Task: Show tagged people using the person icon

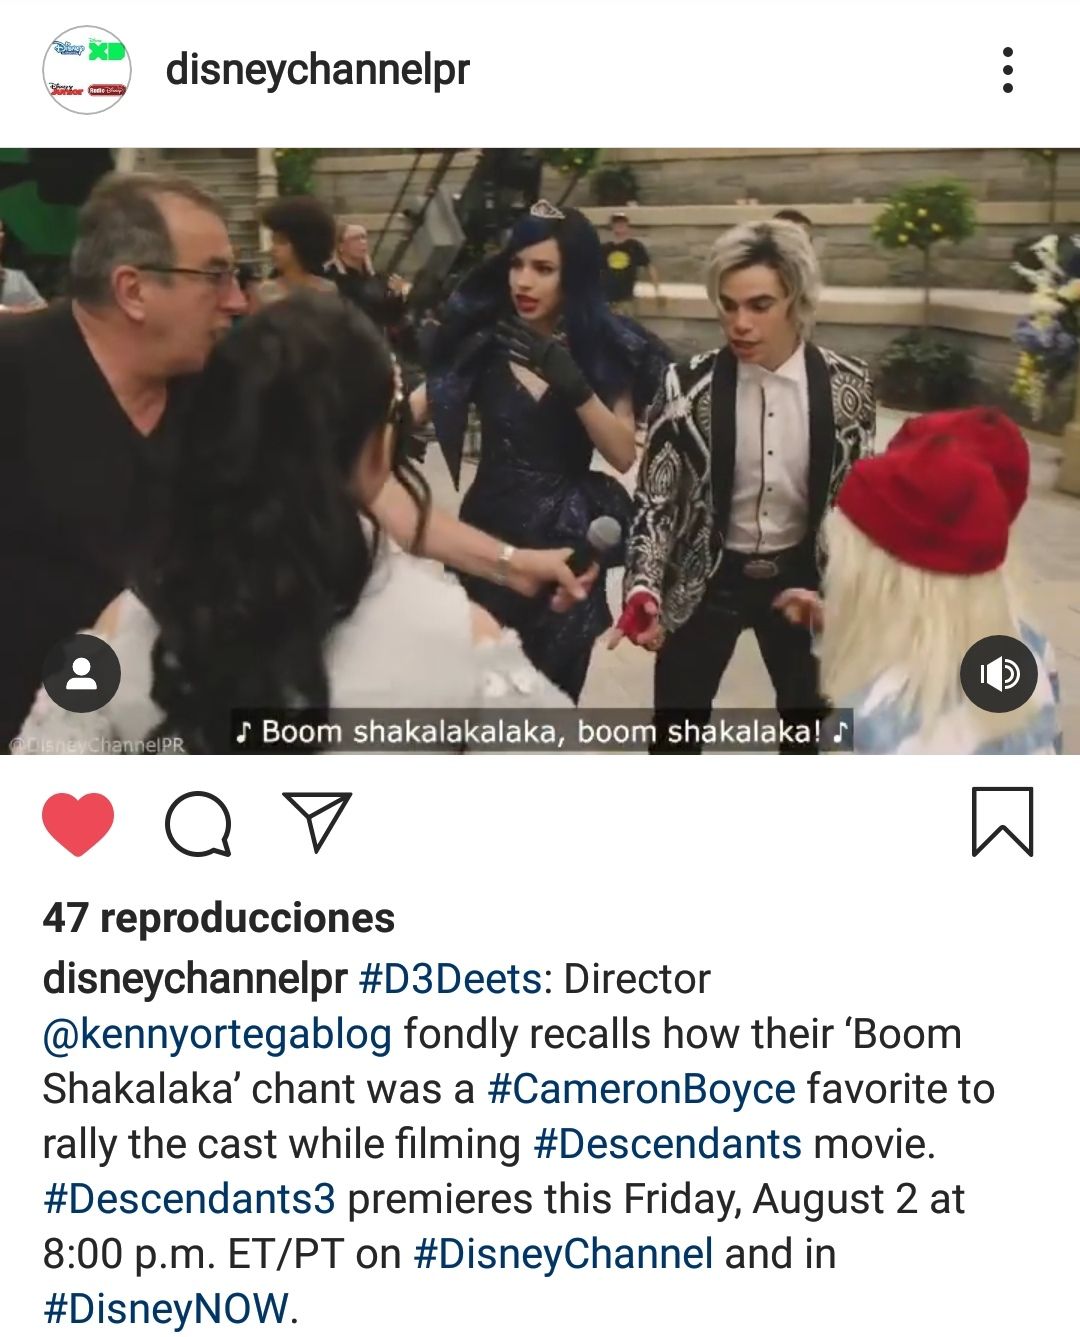Action: click(x=82, y=674)
